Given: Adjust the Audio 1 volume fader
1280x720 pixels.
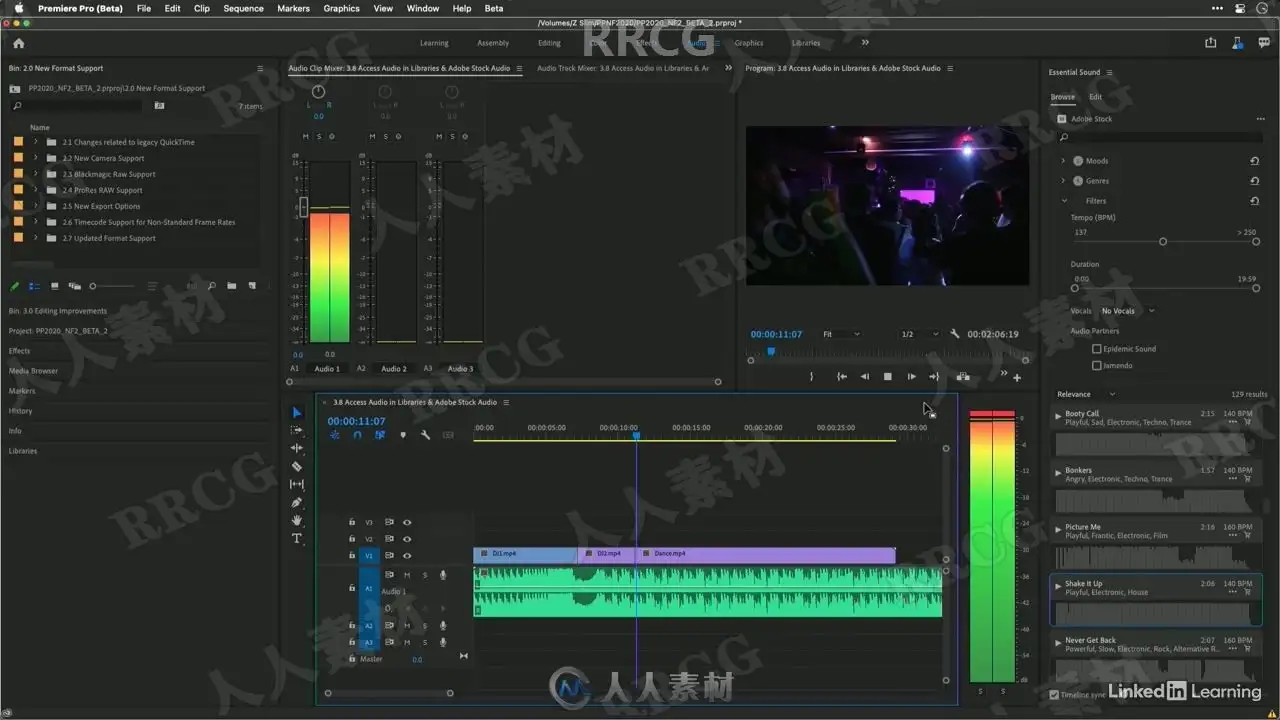Looking at the screenshot, I should [x=304, y=207].
